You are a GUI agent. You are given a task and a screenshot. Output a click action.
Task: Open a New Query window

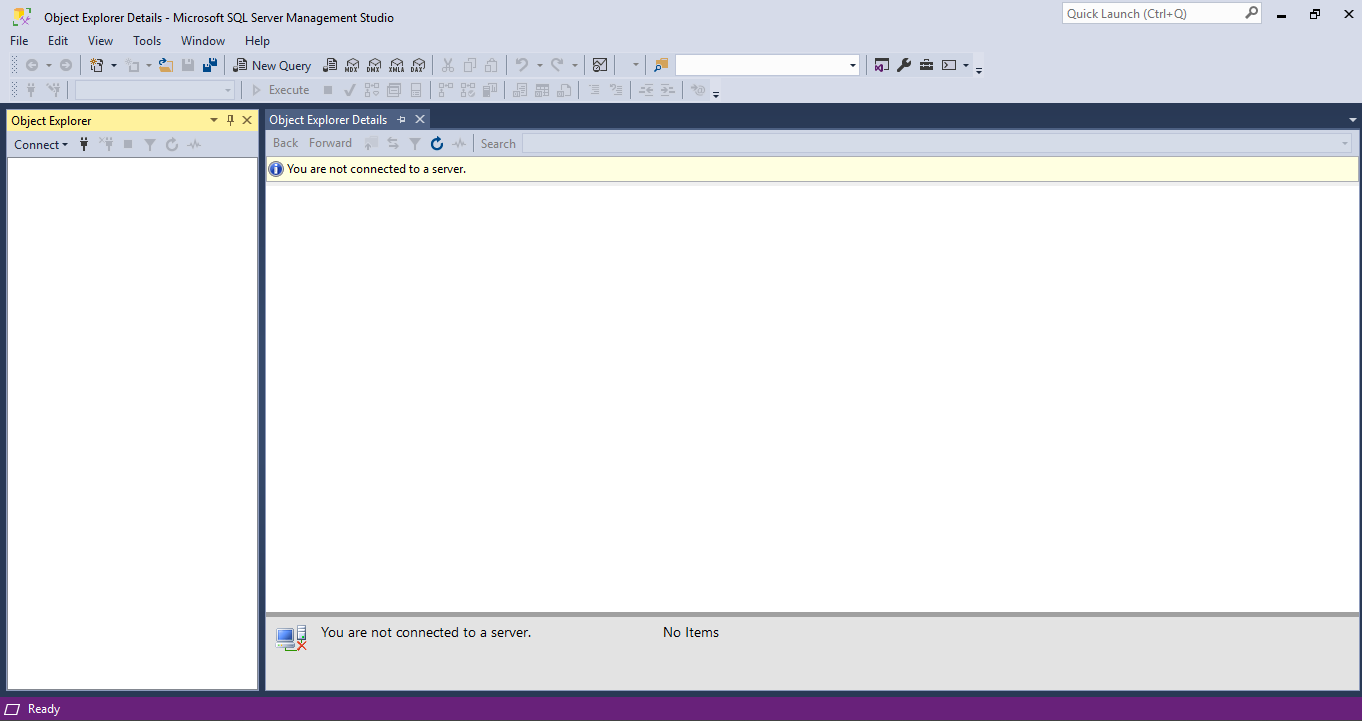point(272,65)
